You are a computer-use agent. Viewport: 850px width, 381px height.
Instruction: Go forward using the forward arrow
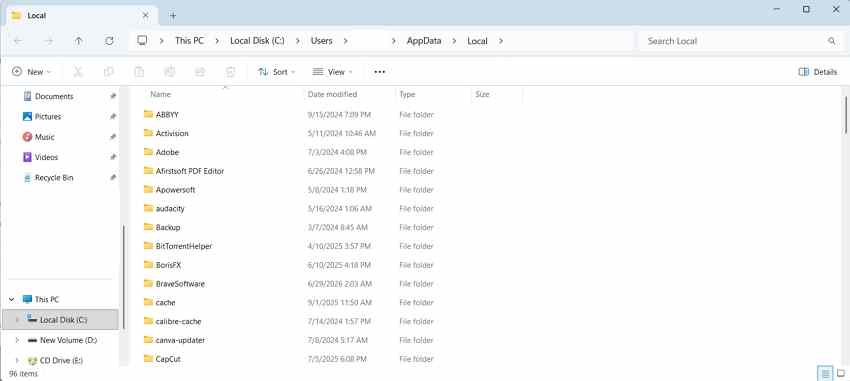click(x=49, y=41)
